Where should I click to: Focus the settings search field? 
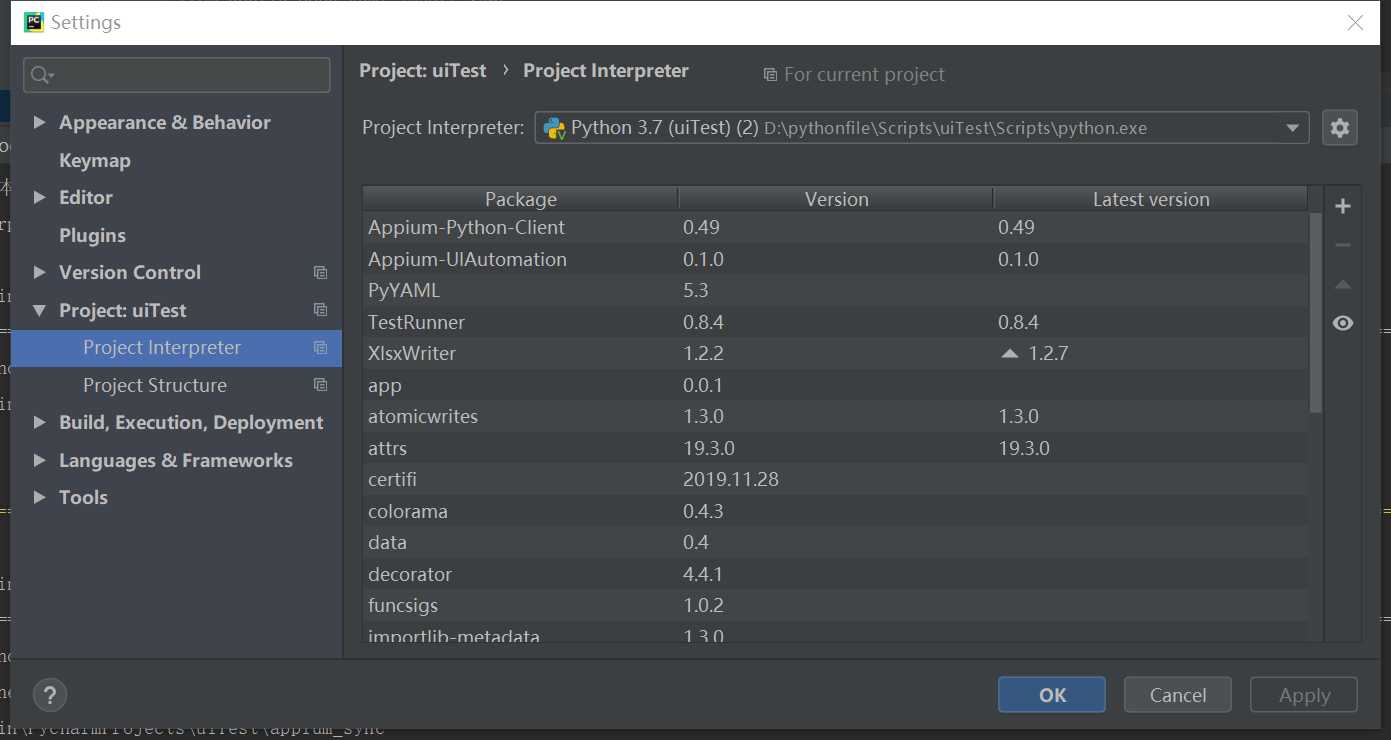click(177, 75)
